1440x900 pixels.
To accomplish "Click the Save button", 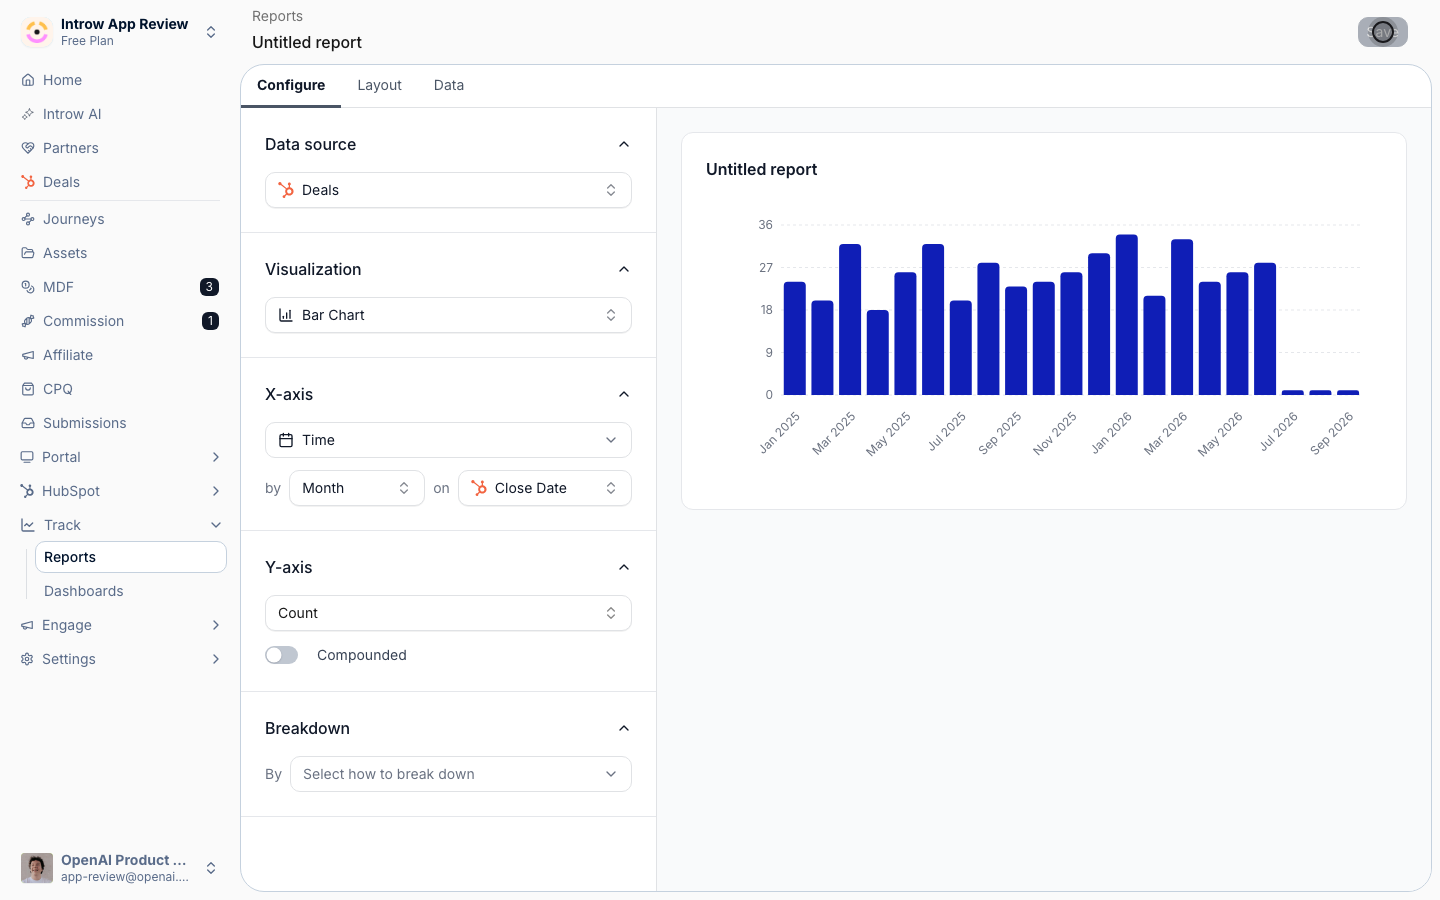I will pyautogui.click(x=1383, y=32).
